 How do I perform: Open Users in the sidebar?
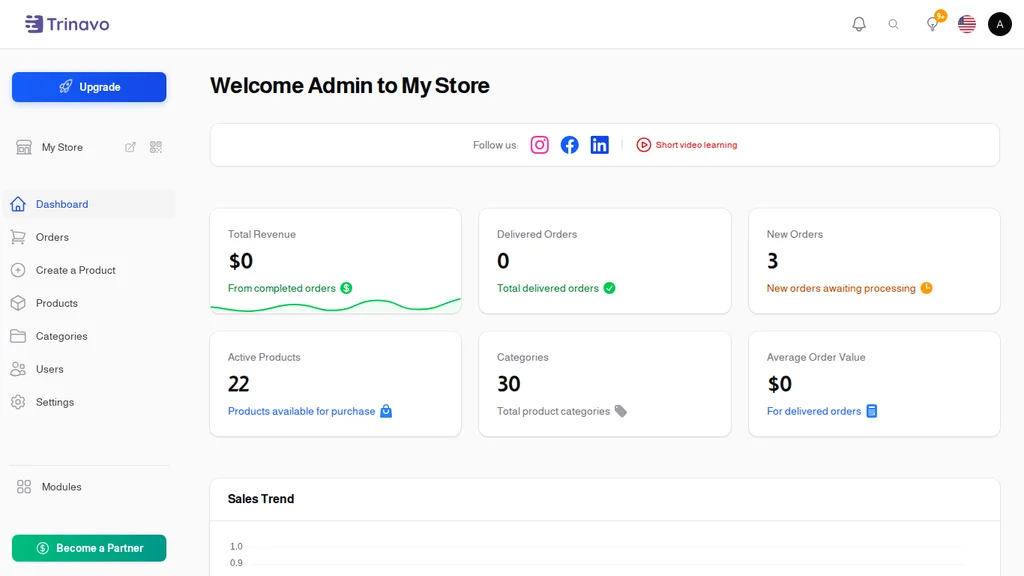[89, 369]
